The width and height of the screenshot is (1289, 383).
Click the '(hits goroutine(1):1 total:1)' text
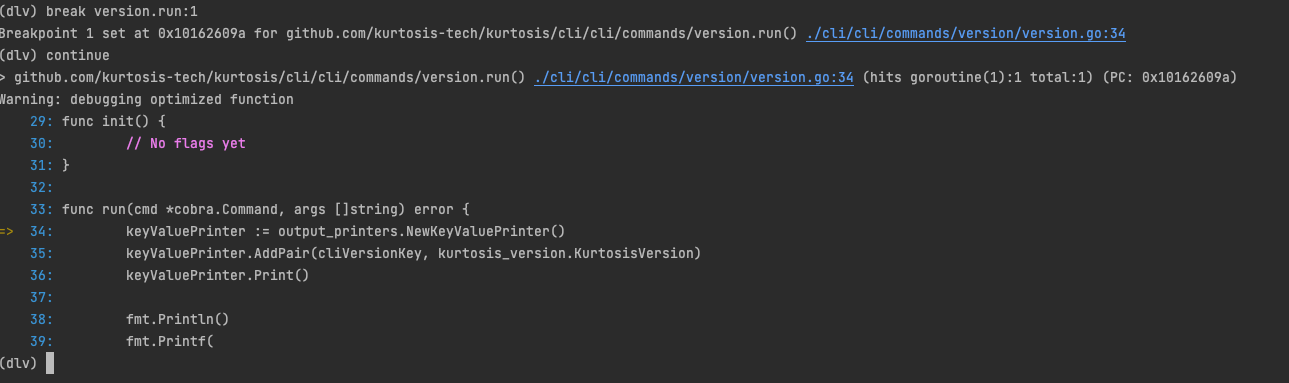tap(978, 77)
